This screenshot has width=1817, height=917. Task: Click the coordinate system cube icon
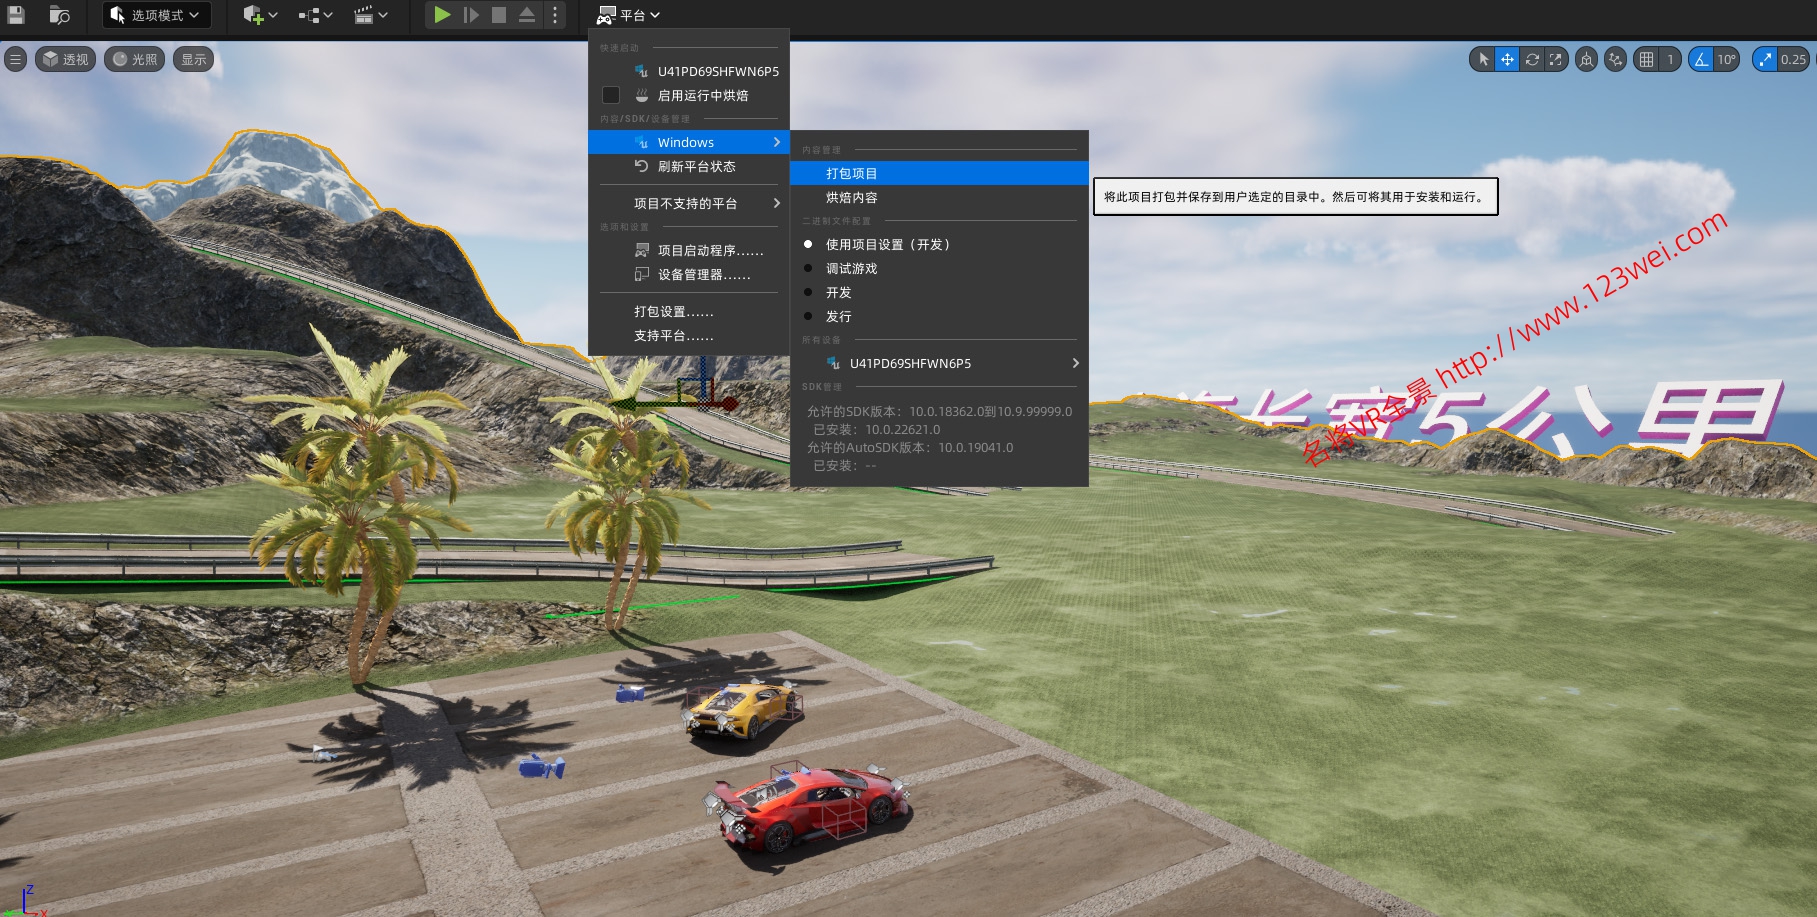[x=1586, y=60]
